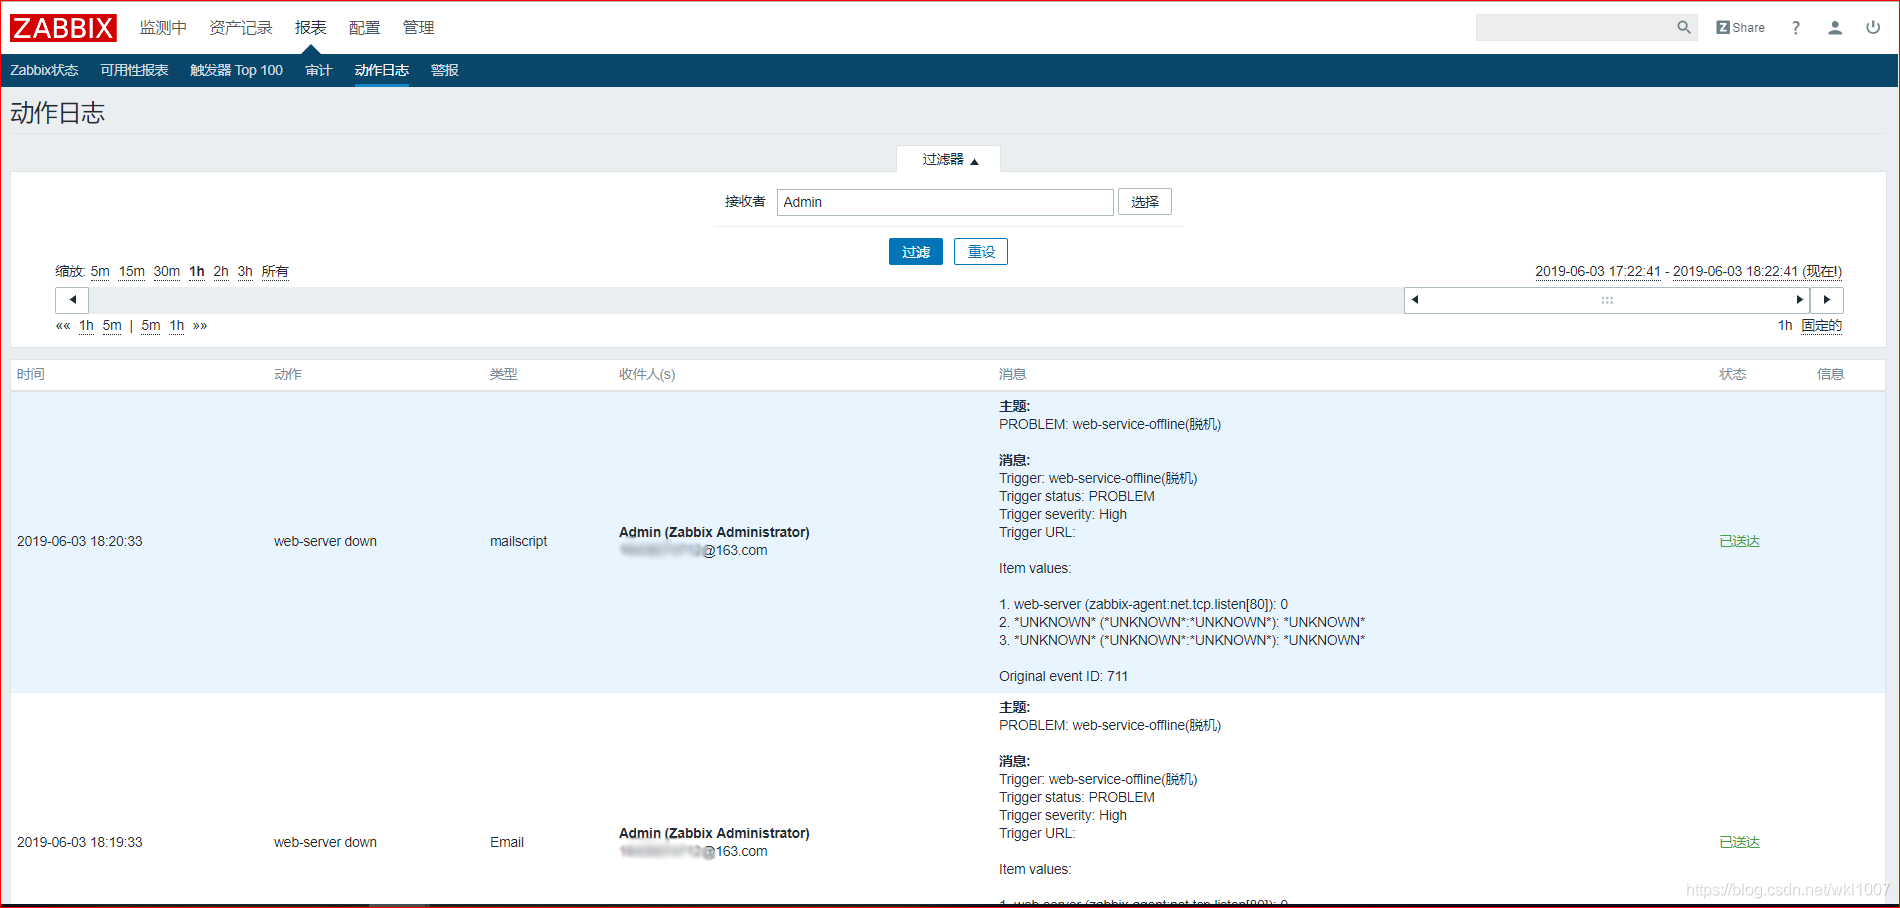Toggle the 固定的 fixed link
Image resolution: width=1900 pixels, height=908 pixels.
(1821, 325)
